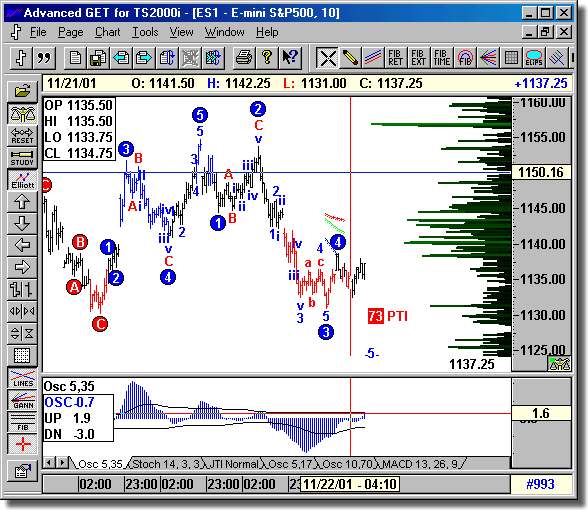
Task: Toggle the balance scales sidebar button
Action: [x=22, y=113]
